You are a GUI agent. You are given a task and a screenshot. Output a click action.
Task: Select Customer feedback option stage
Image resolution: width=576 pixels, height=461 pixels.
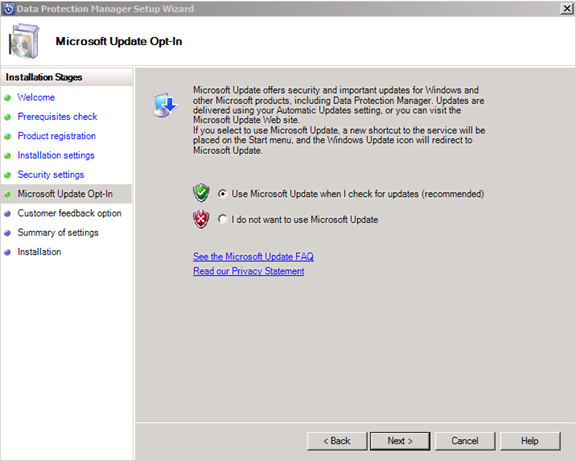(69, 213)
